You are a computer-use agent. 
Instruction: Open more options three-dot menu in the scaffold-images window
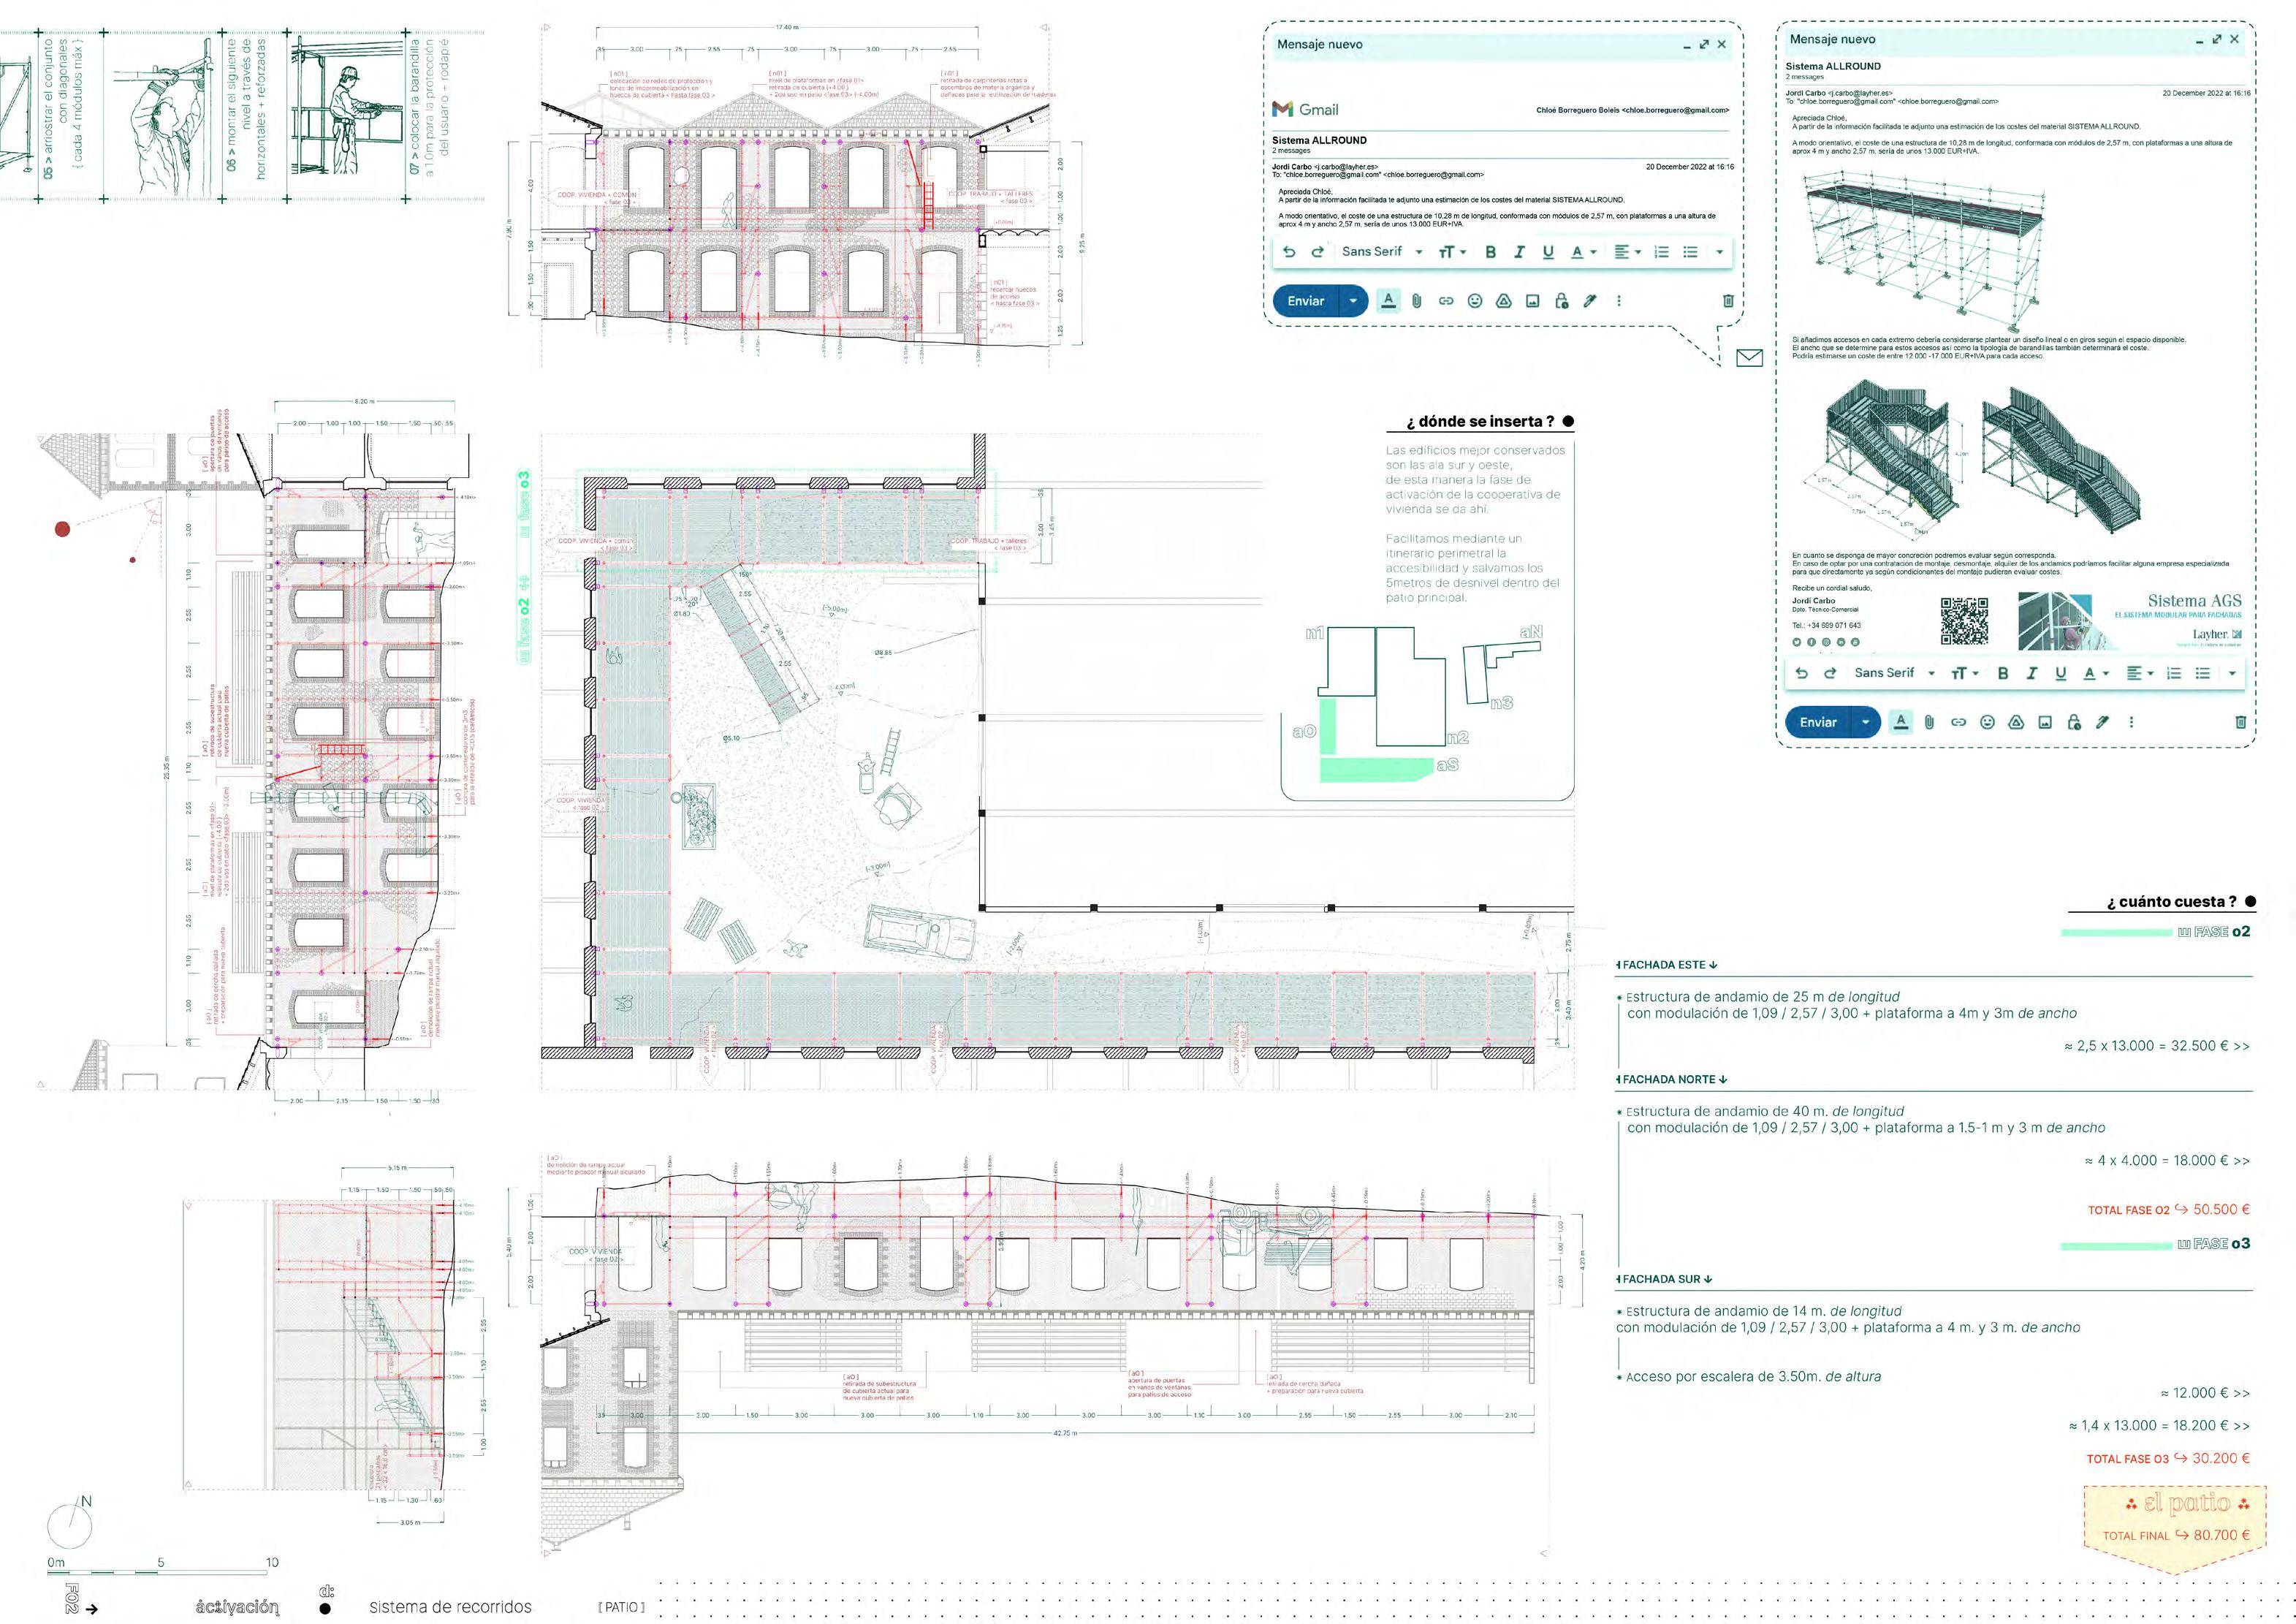click(2131, 722)
